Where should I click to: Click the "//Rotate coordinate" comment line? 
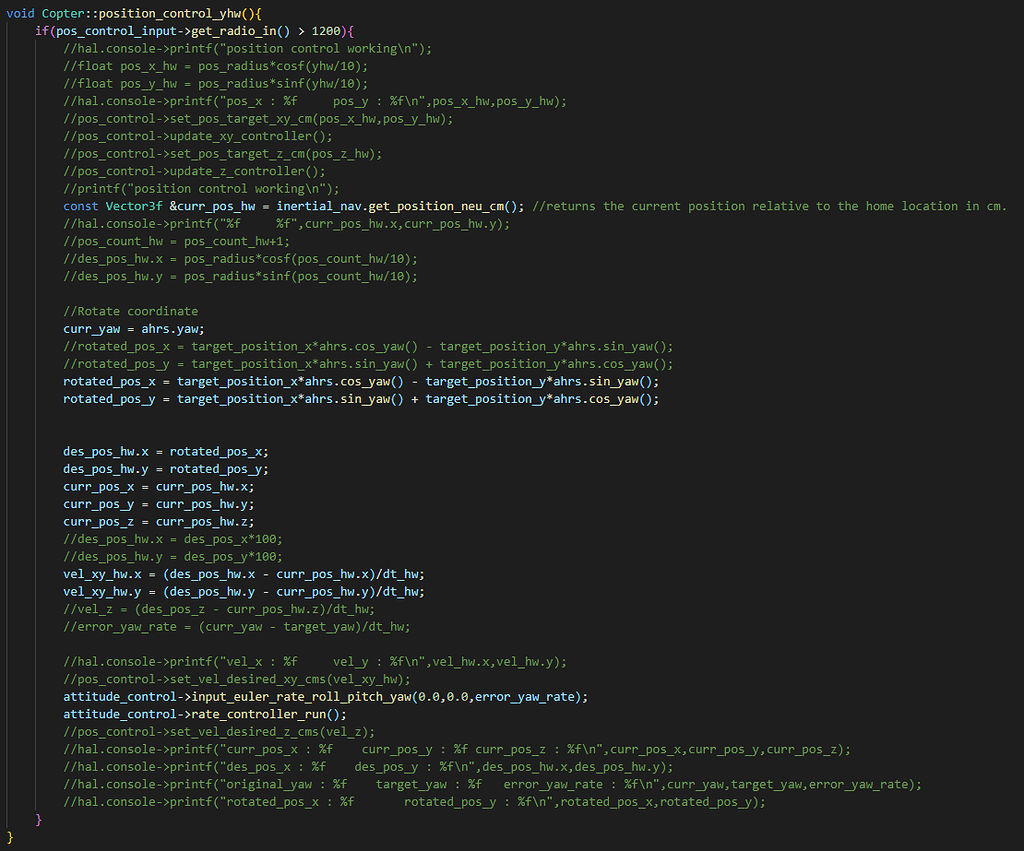(130, 311)
